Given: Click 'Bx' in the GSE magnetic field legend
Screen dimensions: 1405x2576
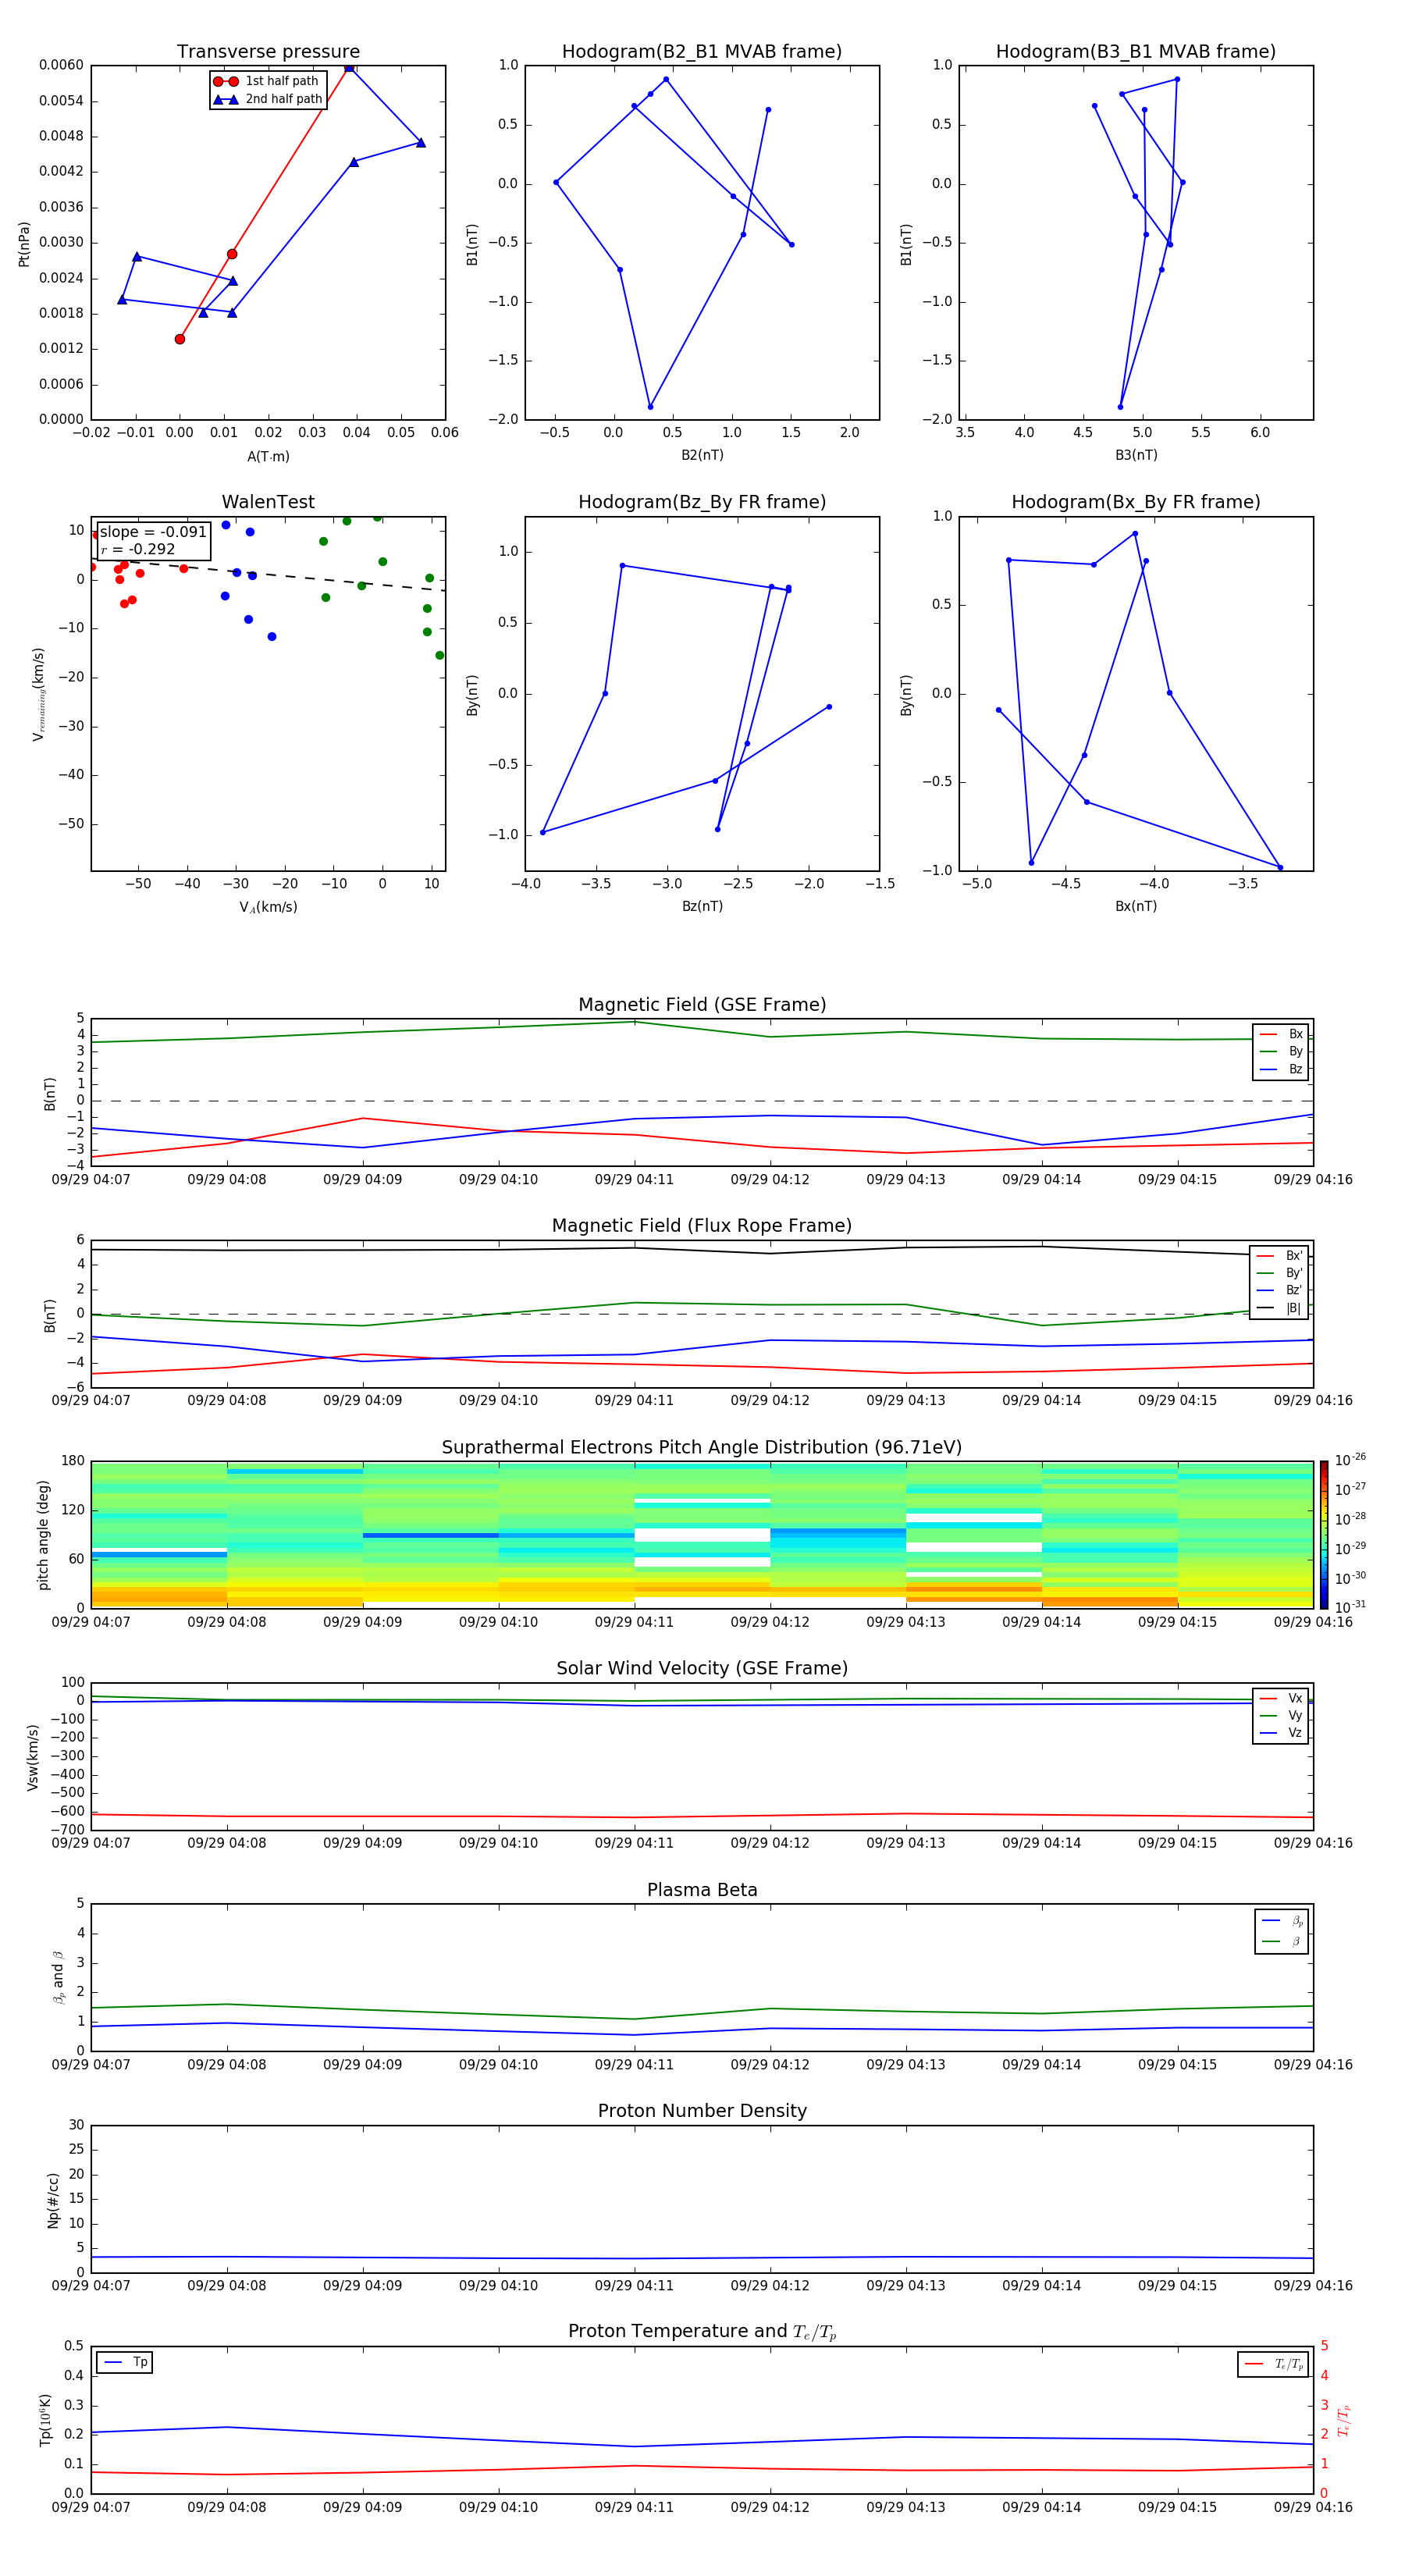Looking at the screenshot, I should [1281, 1034].
